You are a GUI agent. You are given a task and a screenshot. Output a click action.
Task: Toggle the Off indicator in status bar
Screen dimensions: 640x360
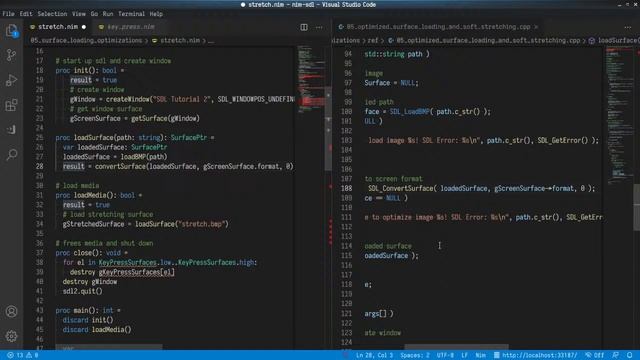pyautogui.click(x=594, y=355)
